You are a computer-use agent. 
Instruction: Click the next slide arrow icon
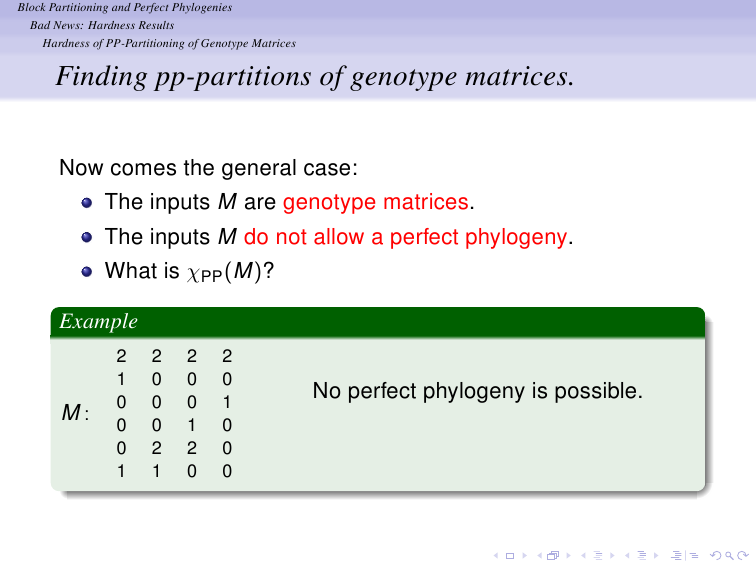[525, 555]
